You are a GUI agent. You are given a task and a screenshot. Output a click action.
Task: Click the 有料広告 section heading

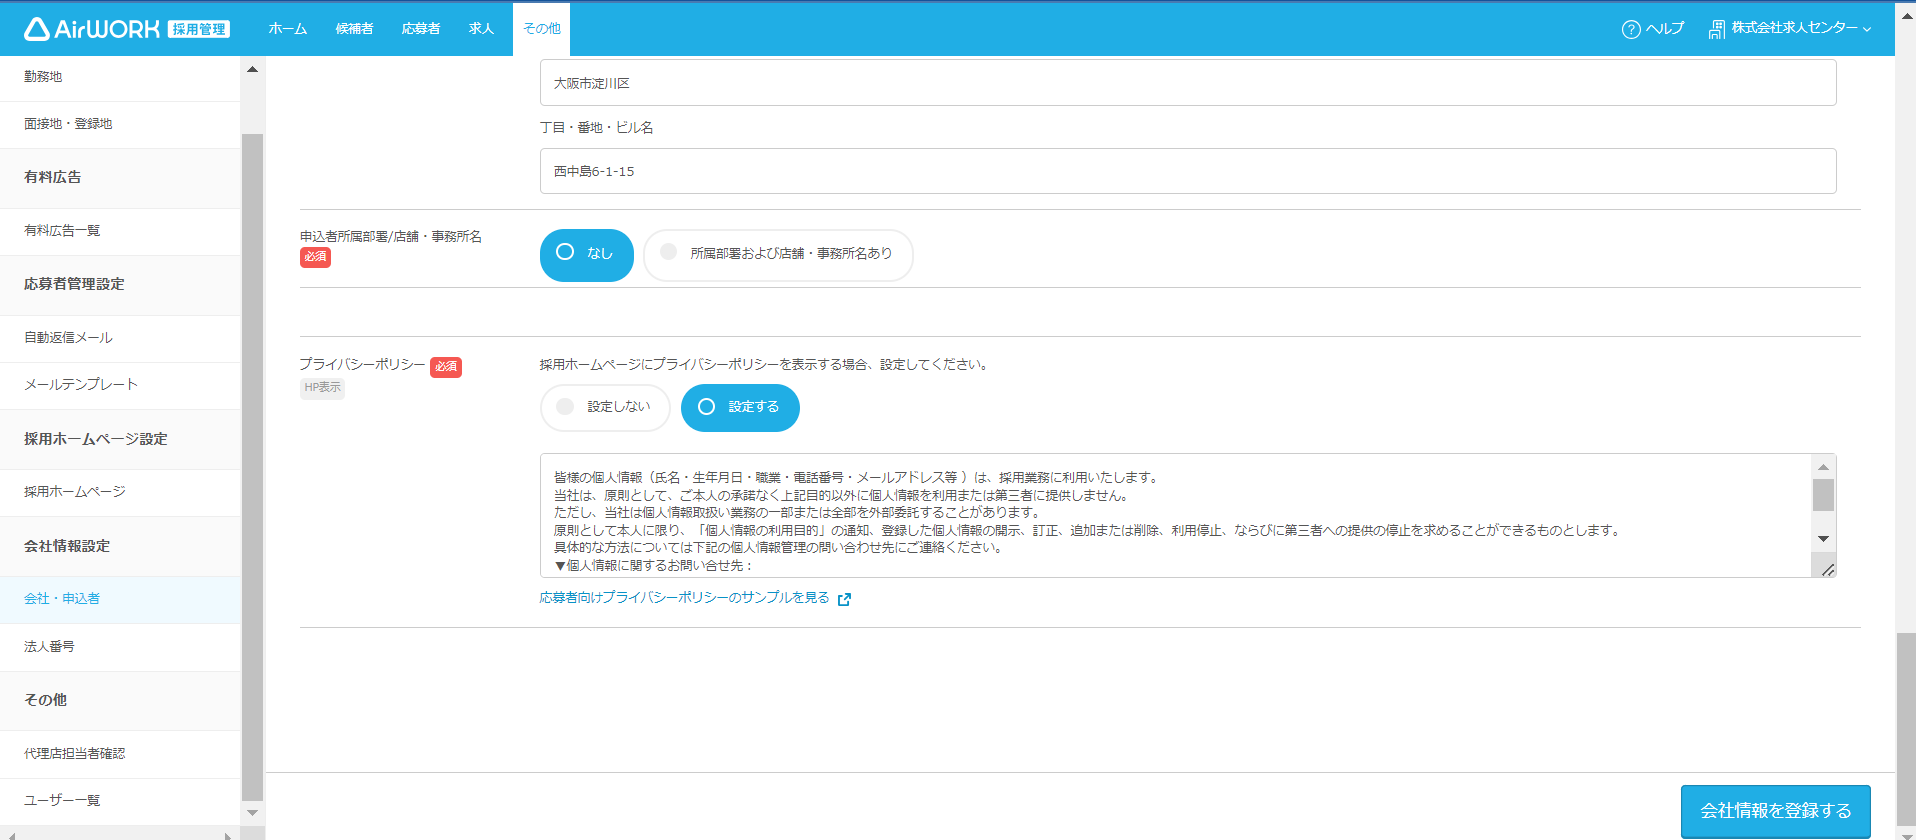(53, 177)
